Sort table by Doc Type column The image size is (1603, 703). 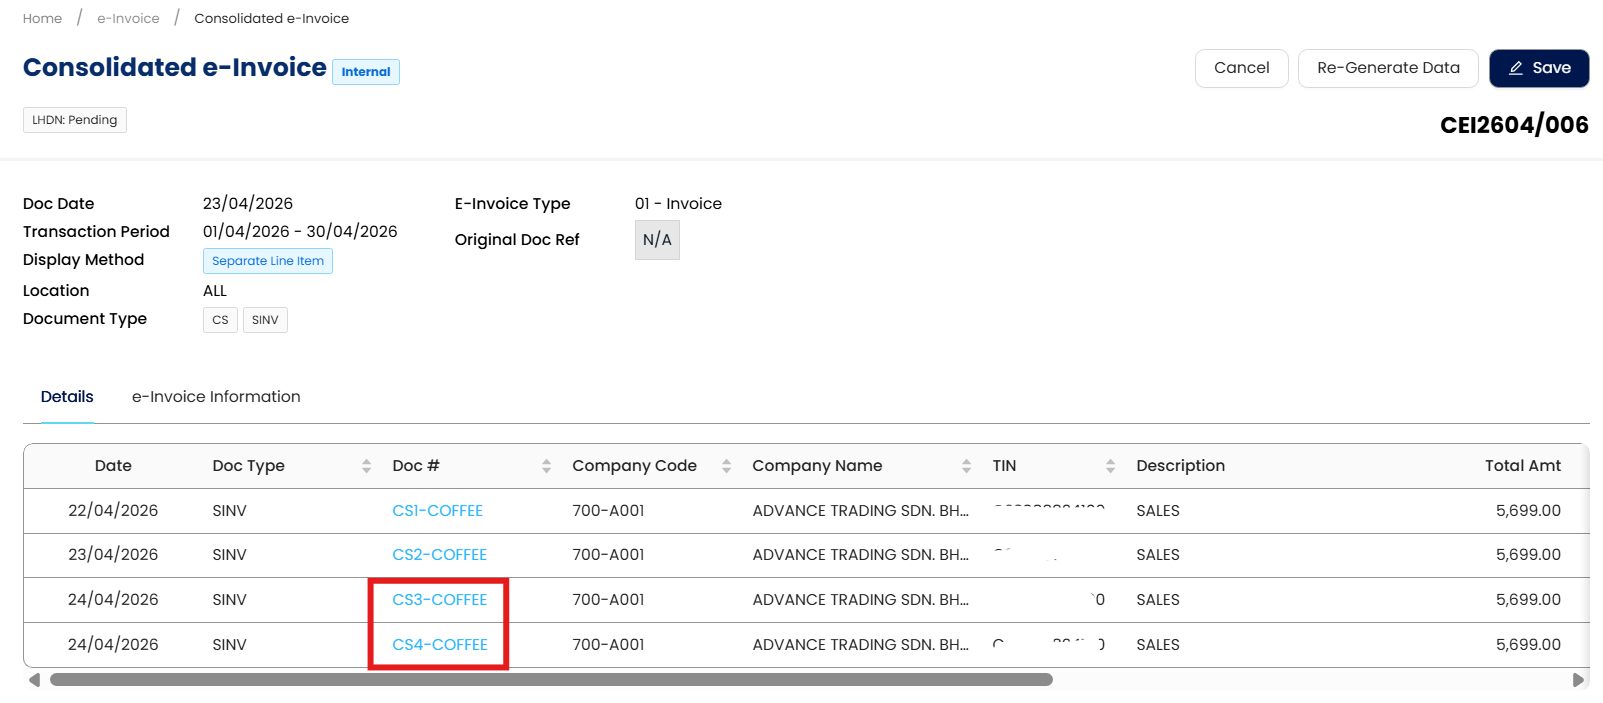point(366,466)
